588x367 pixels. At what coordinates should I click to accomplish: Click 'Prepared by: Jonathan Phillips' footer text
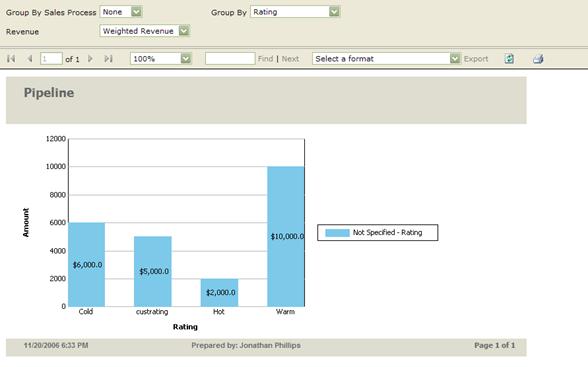click(246, 345)
